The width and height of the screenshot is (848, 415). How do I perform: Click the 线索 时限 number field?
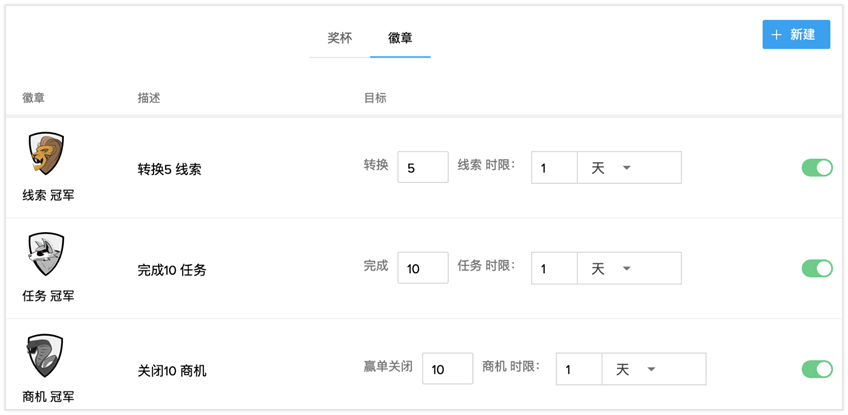pyautogui.click(x=554, y=168)
